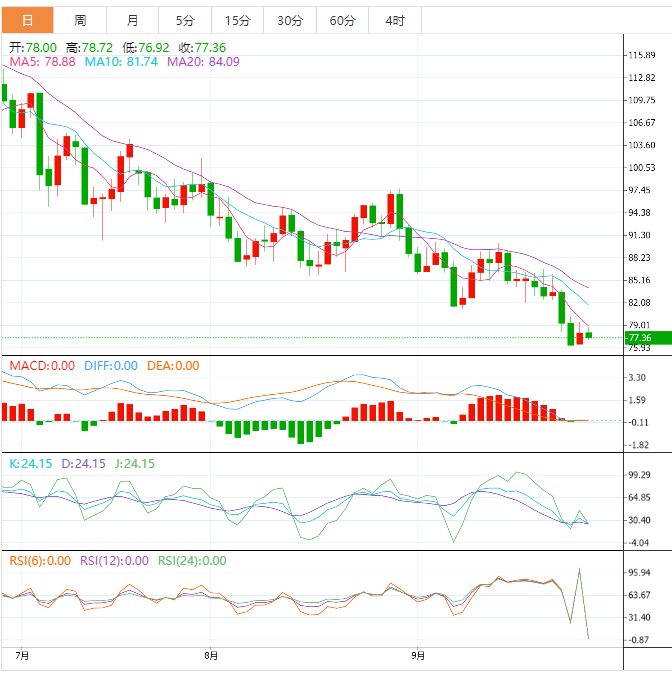Click the MACD:0.00 indicator label

(42, 366)
